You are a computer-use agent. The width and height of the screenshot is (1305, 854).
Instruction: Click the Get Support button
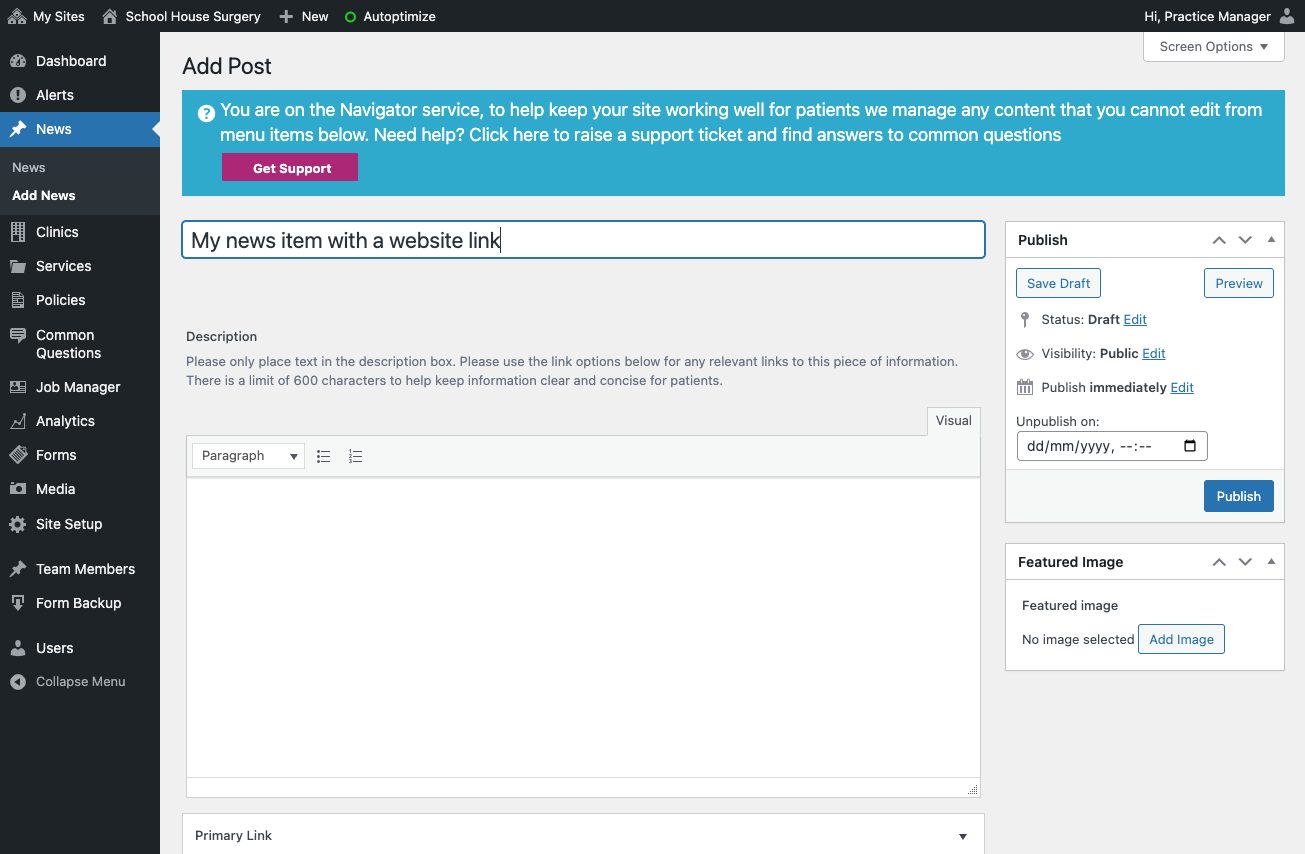(290, 168)
